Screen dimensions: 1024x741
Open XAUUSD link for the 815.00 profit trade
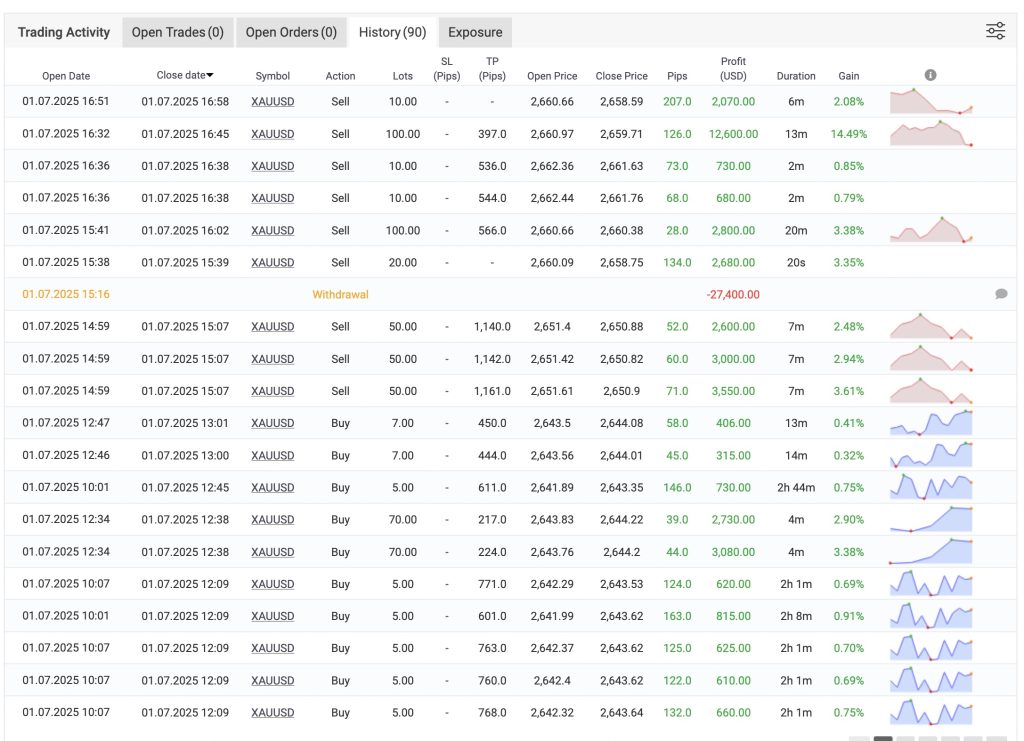(272, 616)
